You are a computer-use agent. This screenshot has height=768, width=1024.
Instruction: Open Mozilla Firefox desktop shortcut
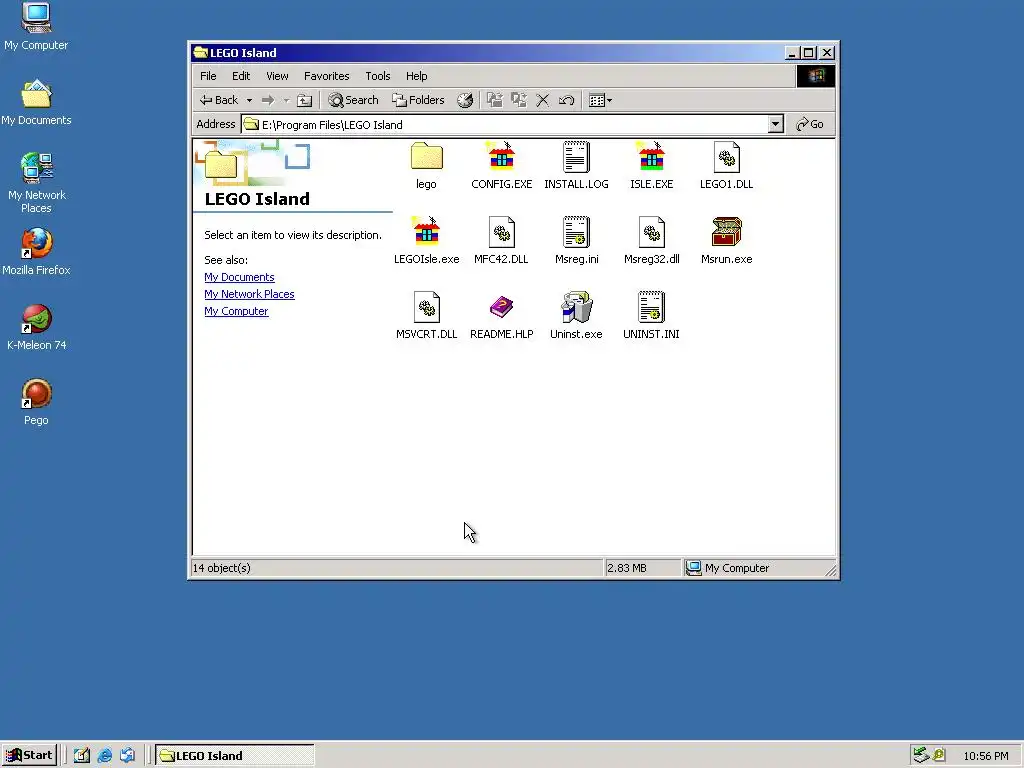tap(36, 251)
